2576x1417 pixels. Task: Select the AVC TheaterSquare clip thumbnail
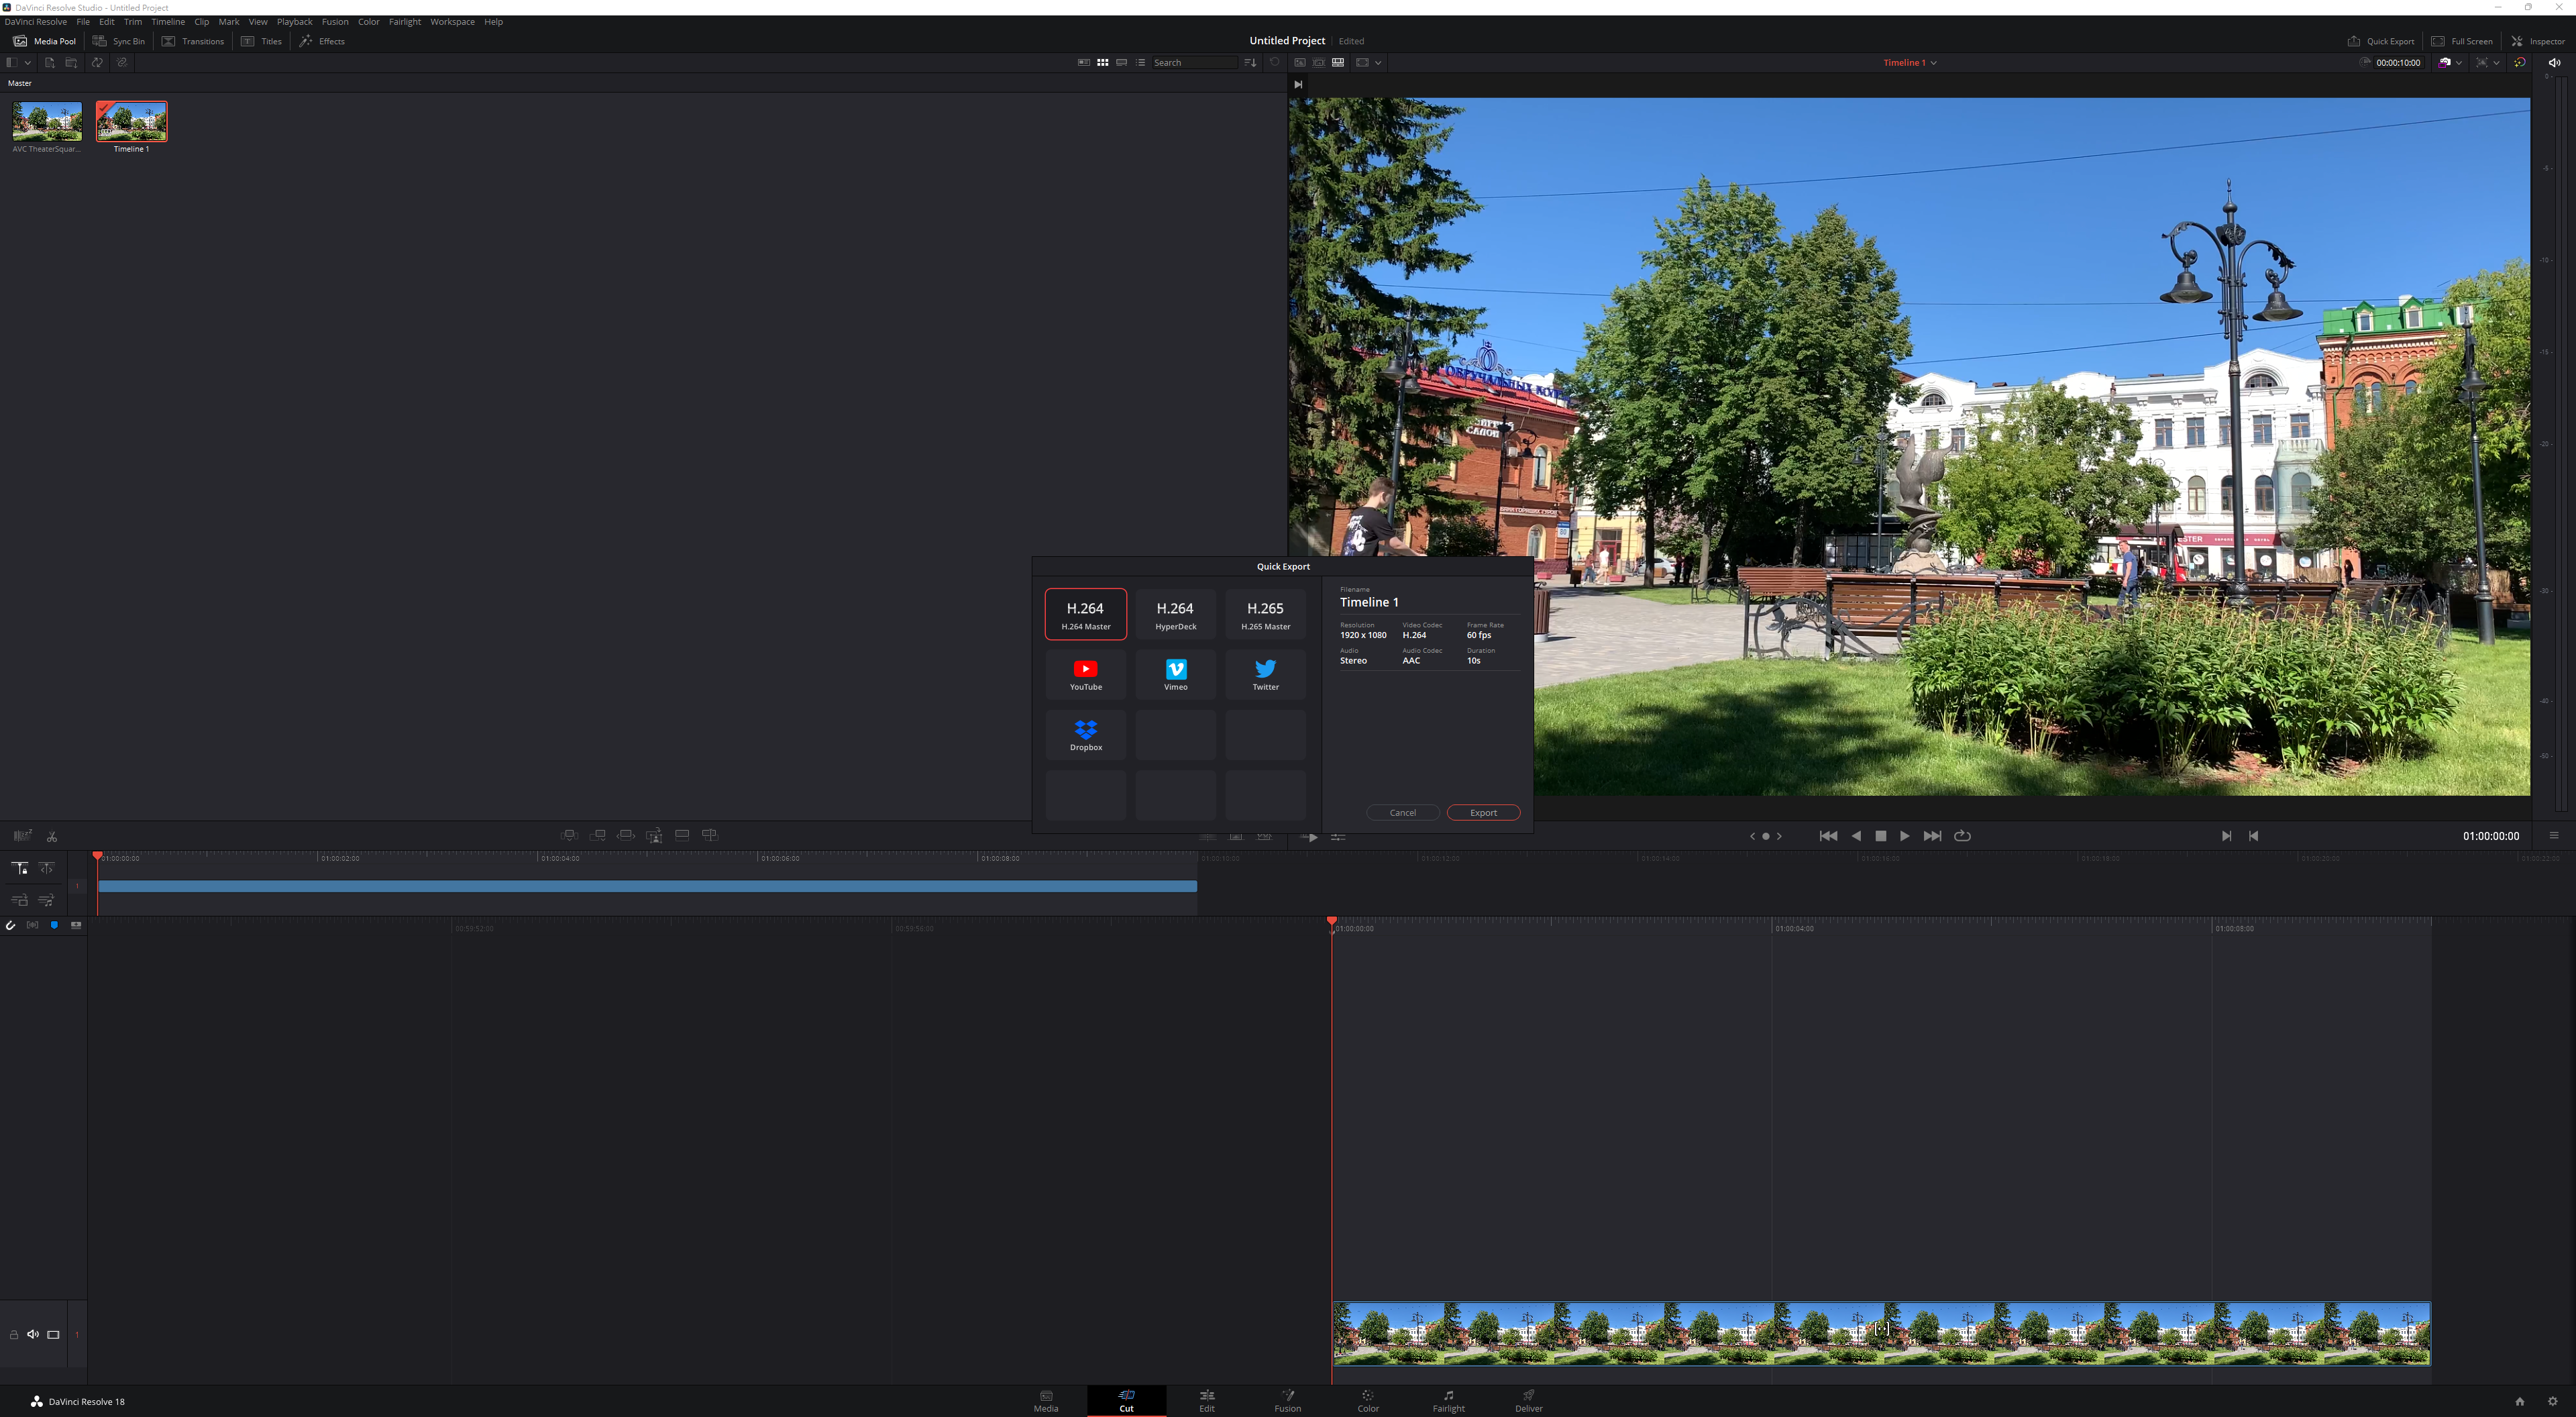coord(47,121)
